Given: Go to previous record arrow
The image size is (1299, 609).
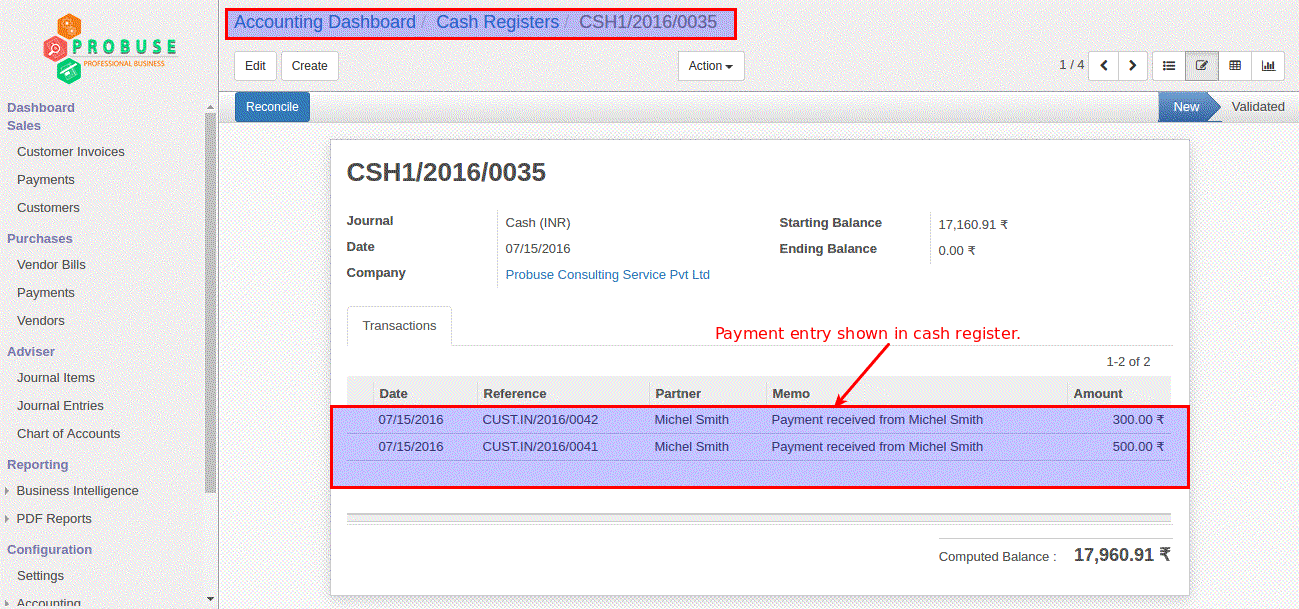Looking at the screenshot, I should coord(1103,66).
